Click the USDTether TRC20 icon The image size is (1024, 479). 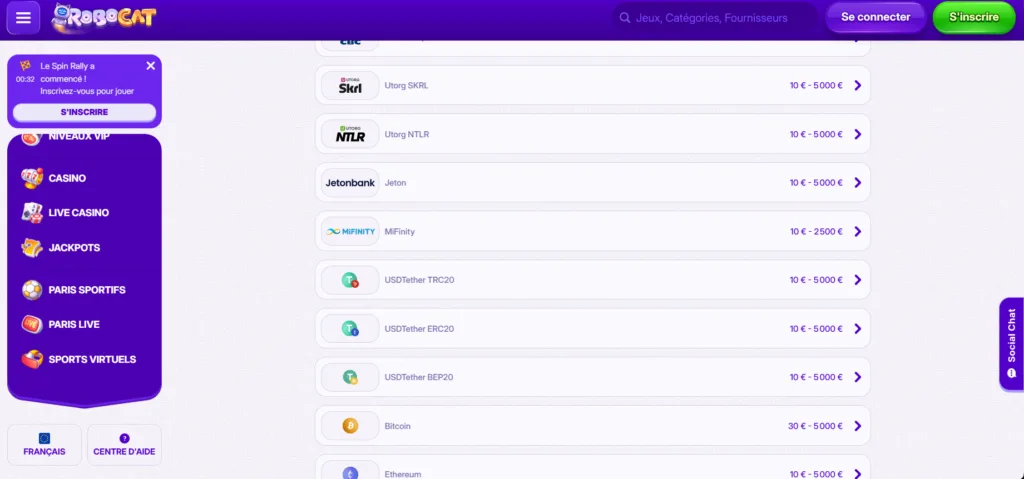tap(350, 281)
